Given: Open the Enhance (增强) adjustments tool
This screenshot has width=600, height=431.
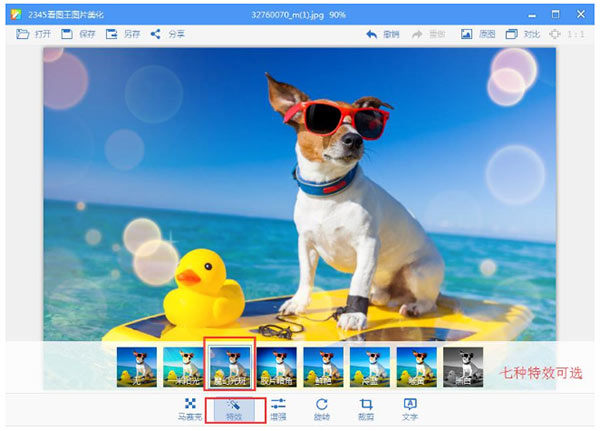Looking at the screenshot, I should click(278, 409).
